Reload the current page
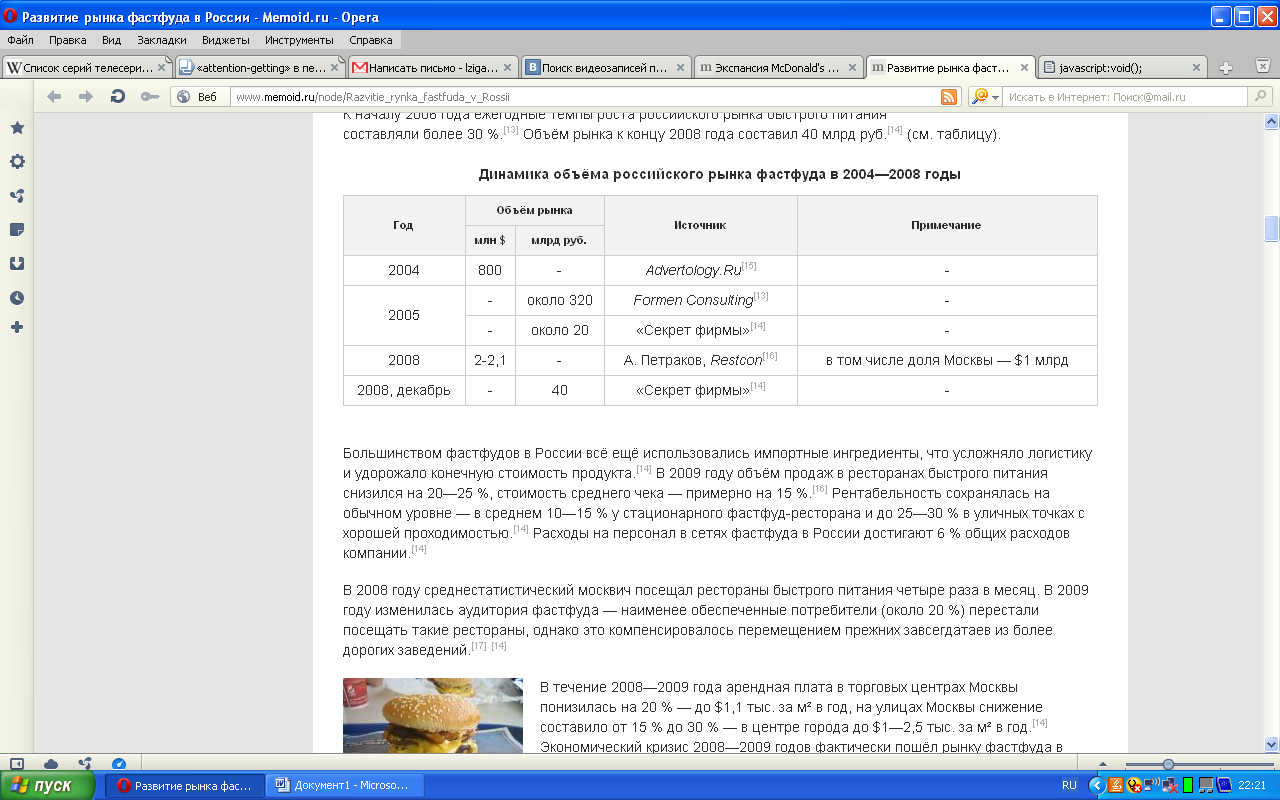Viewport: 1280px width, 800px height. [118, 96]
